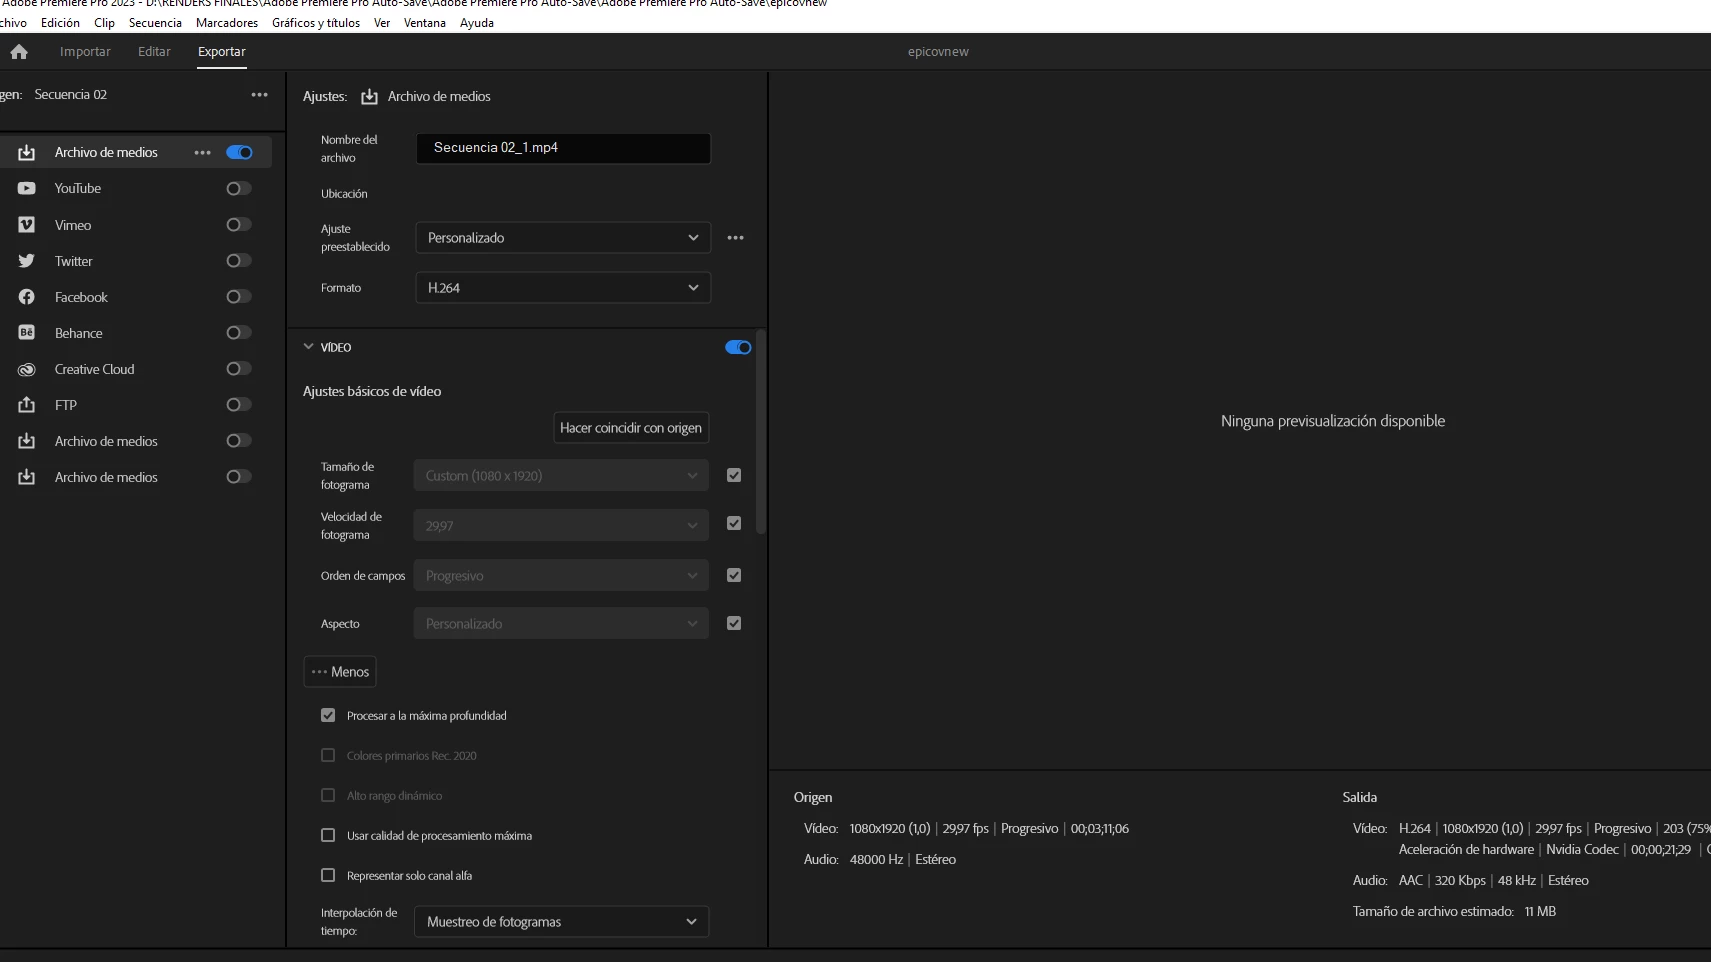This screenshot has height=962, width=1711.
Task: Open the Gráficos y títulos menu
Action: (x=316, y=23)
